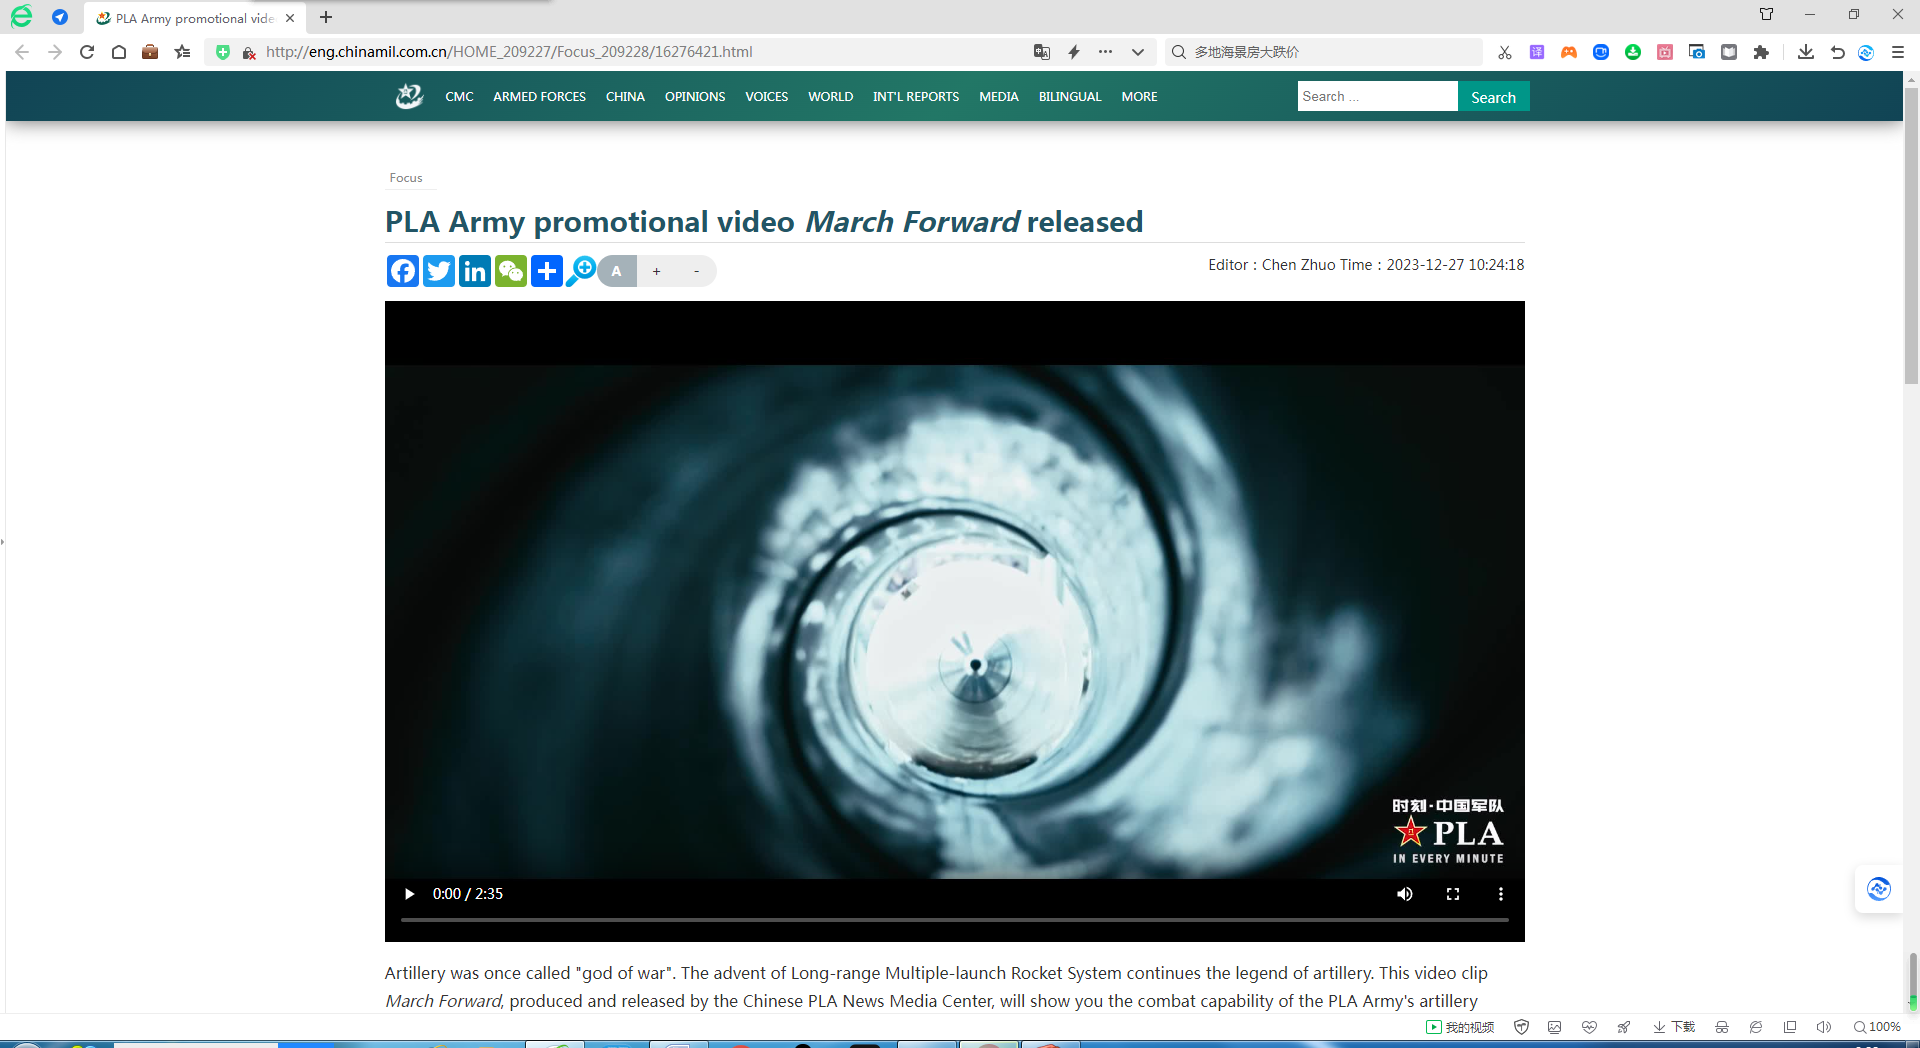Open a new tab with plus

(x=326, y=17)
